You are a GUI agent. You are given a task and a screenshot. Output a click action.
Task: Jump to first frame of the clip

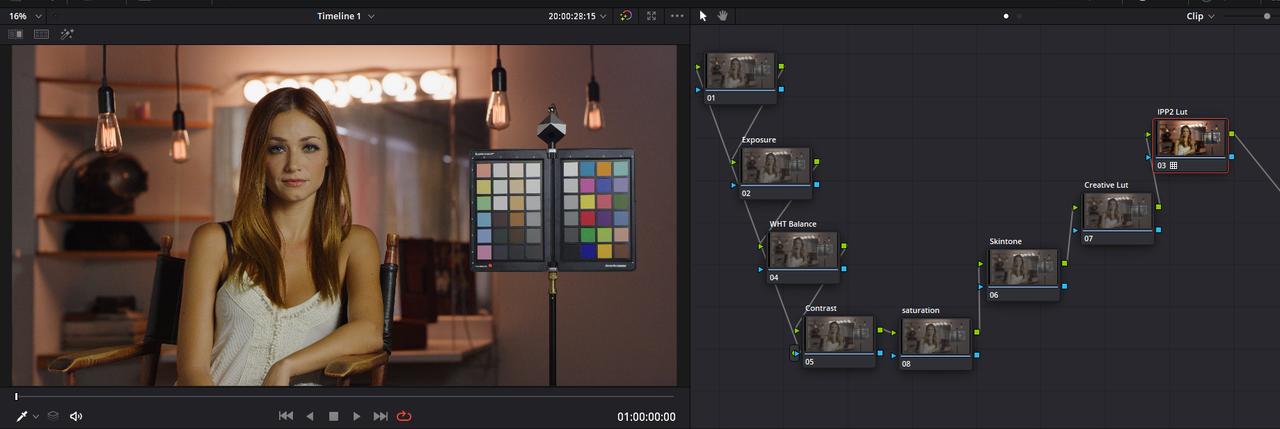[285, 416]
